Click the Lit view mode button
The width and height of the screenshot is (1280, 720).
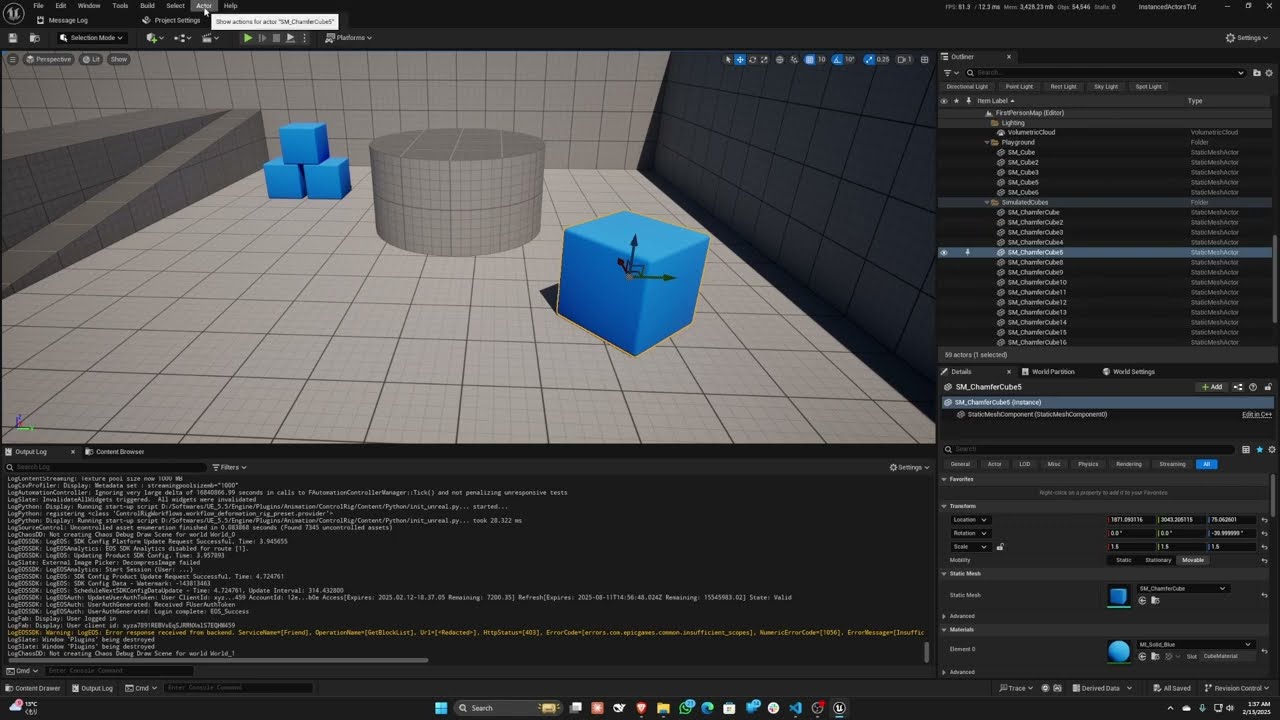coord(91,59)
